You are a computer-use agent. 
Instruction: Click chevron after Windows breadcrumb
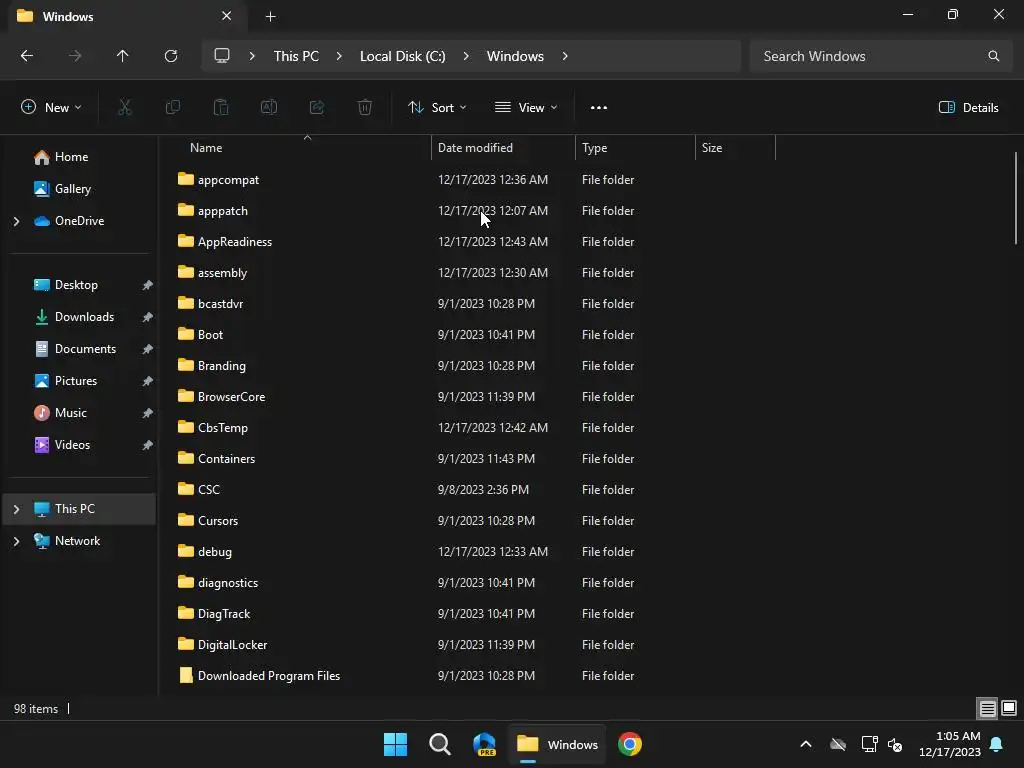[x=565, y=56]
